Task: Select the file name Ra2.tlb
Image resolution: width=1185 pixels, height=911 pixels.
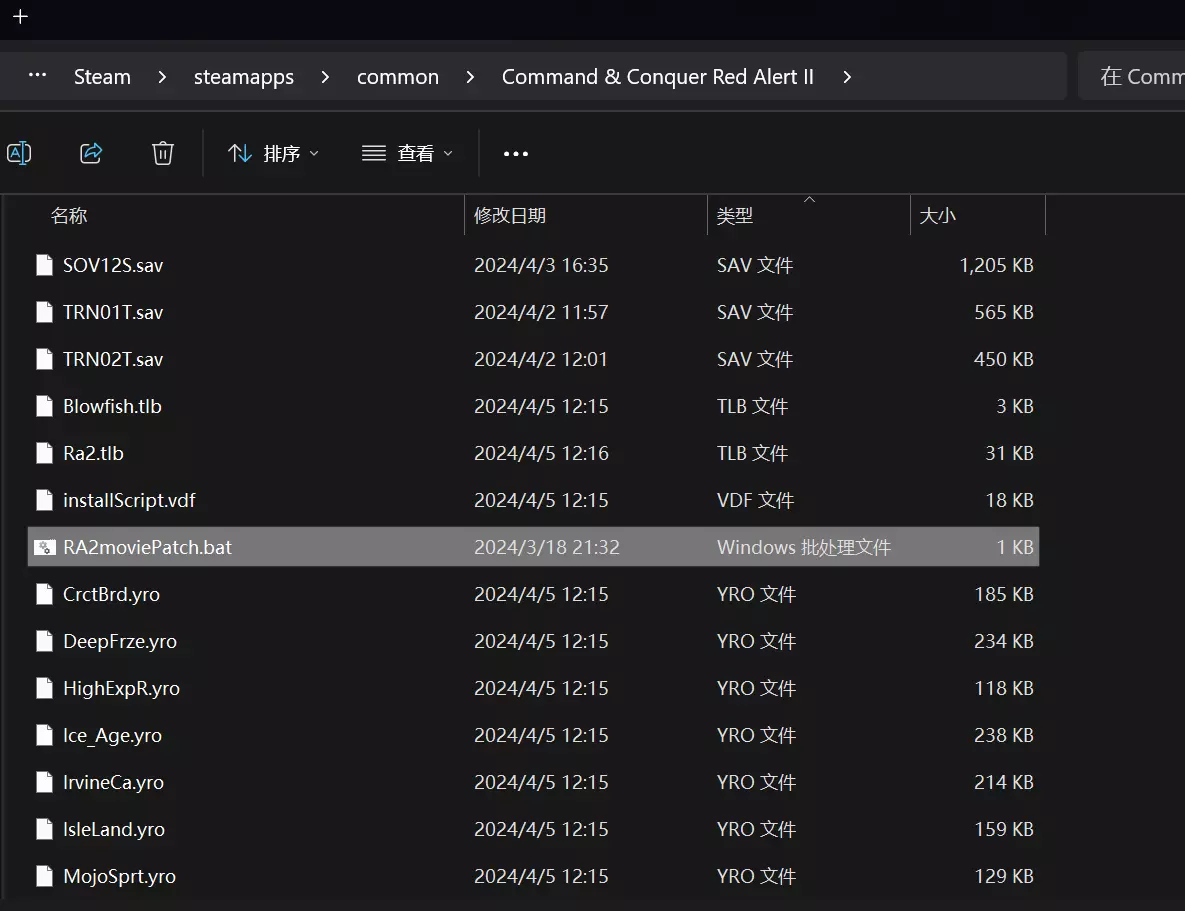Action: pyautogui.click(x=93, y=453)
